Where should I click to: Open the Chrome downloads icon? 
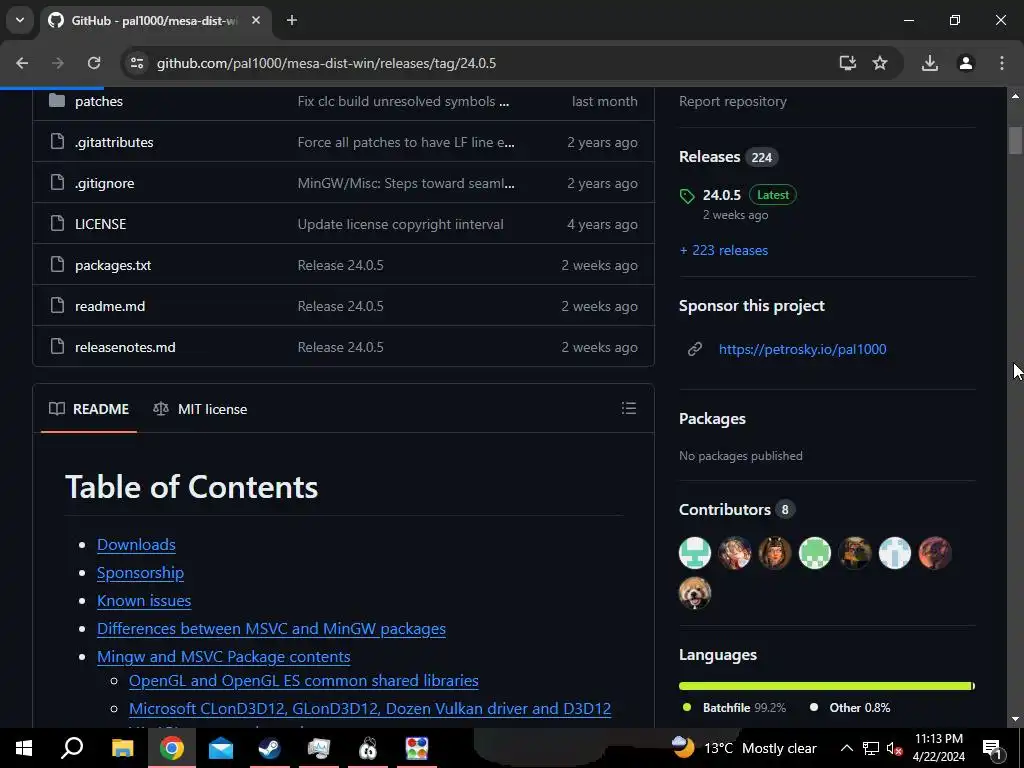[x=930, y=63]
